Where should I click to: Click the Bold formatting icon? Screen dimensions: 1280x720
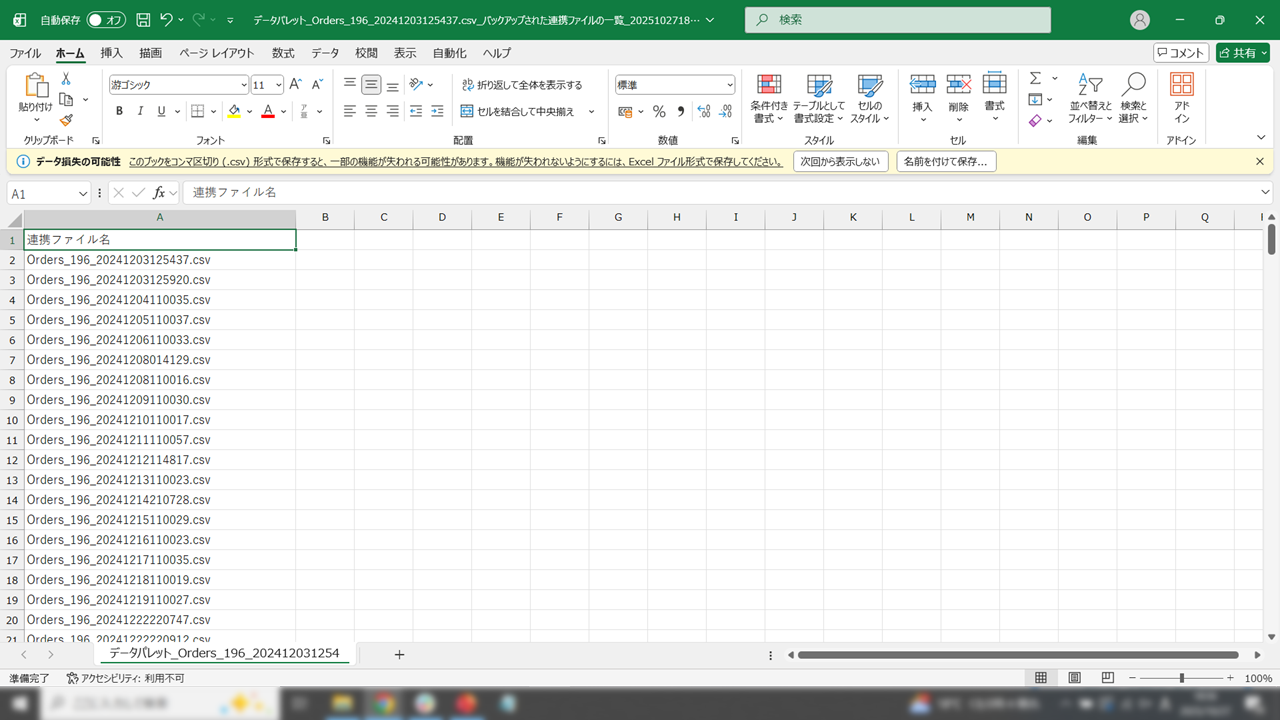pos(119,111)
